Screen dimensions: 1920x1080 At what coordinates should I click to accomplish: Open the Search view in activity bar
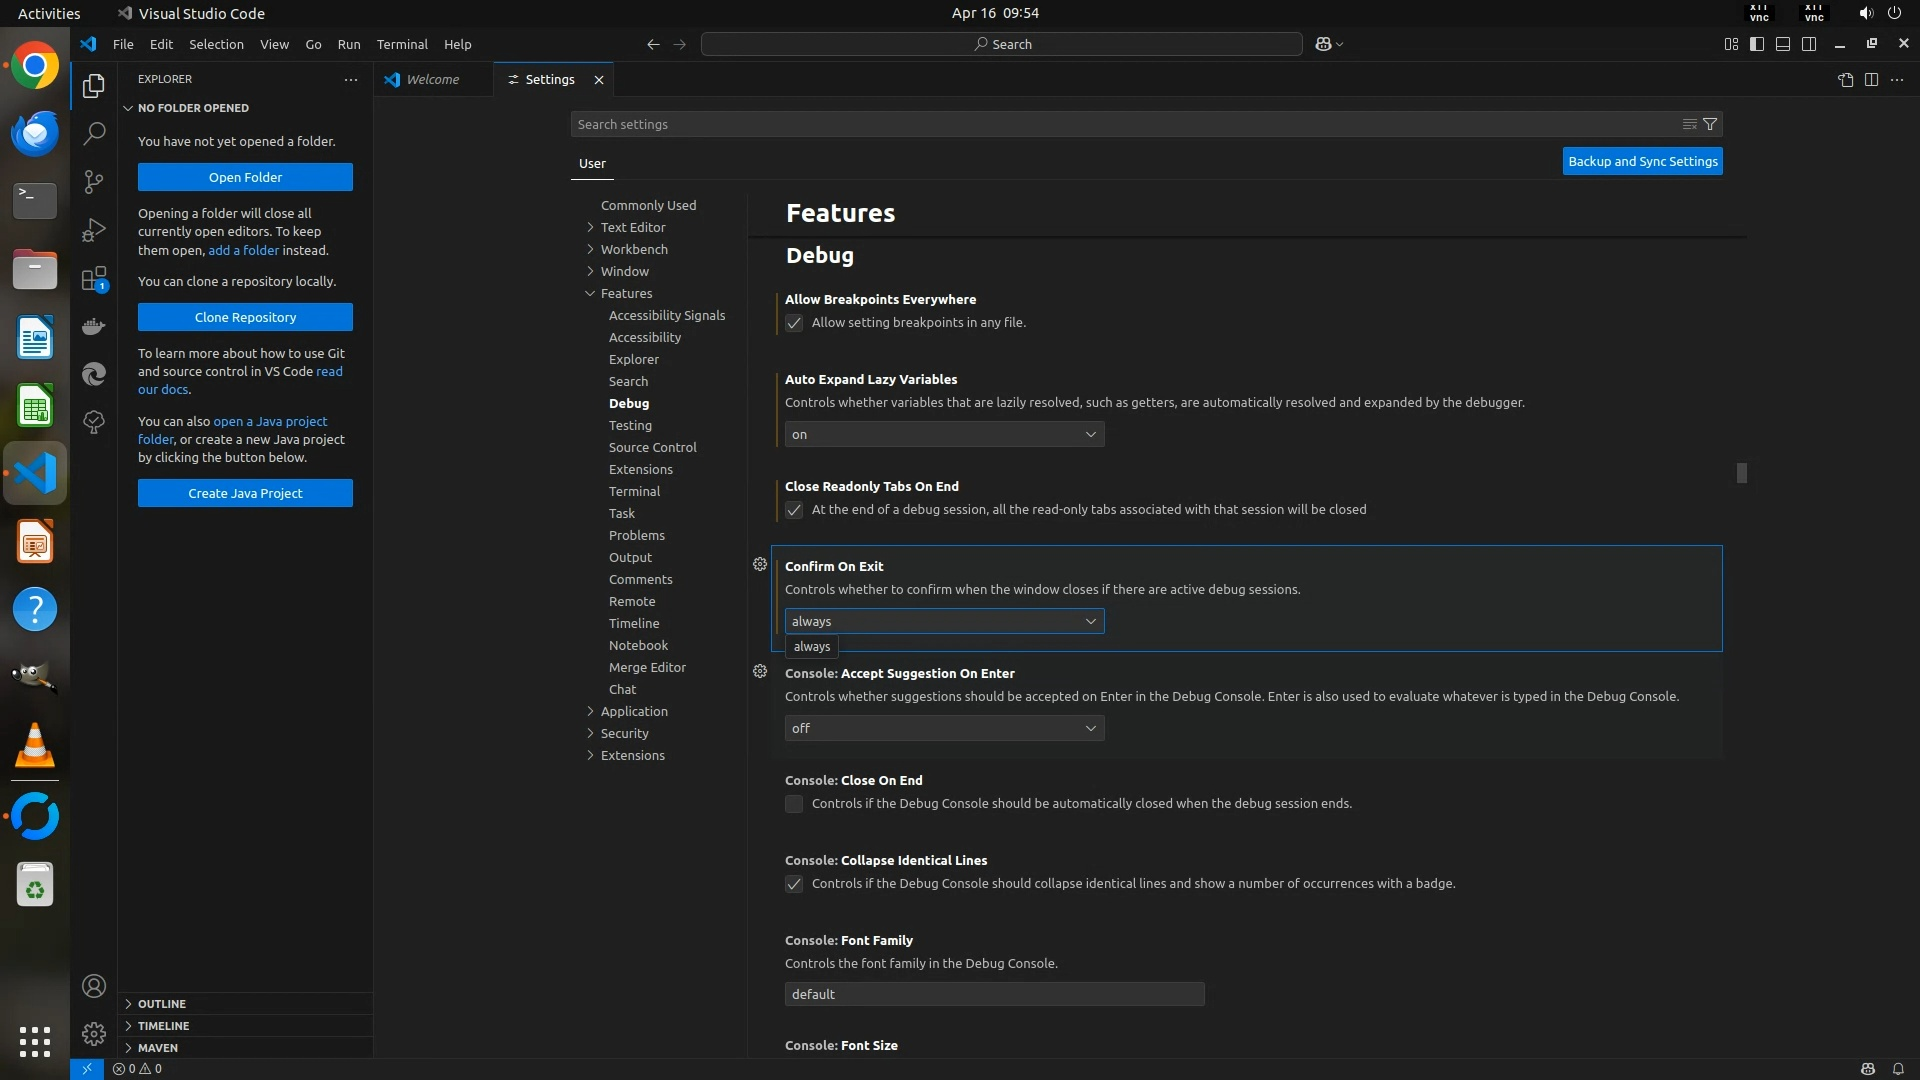point(94,133)
